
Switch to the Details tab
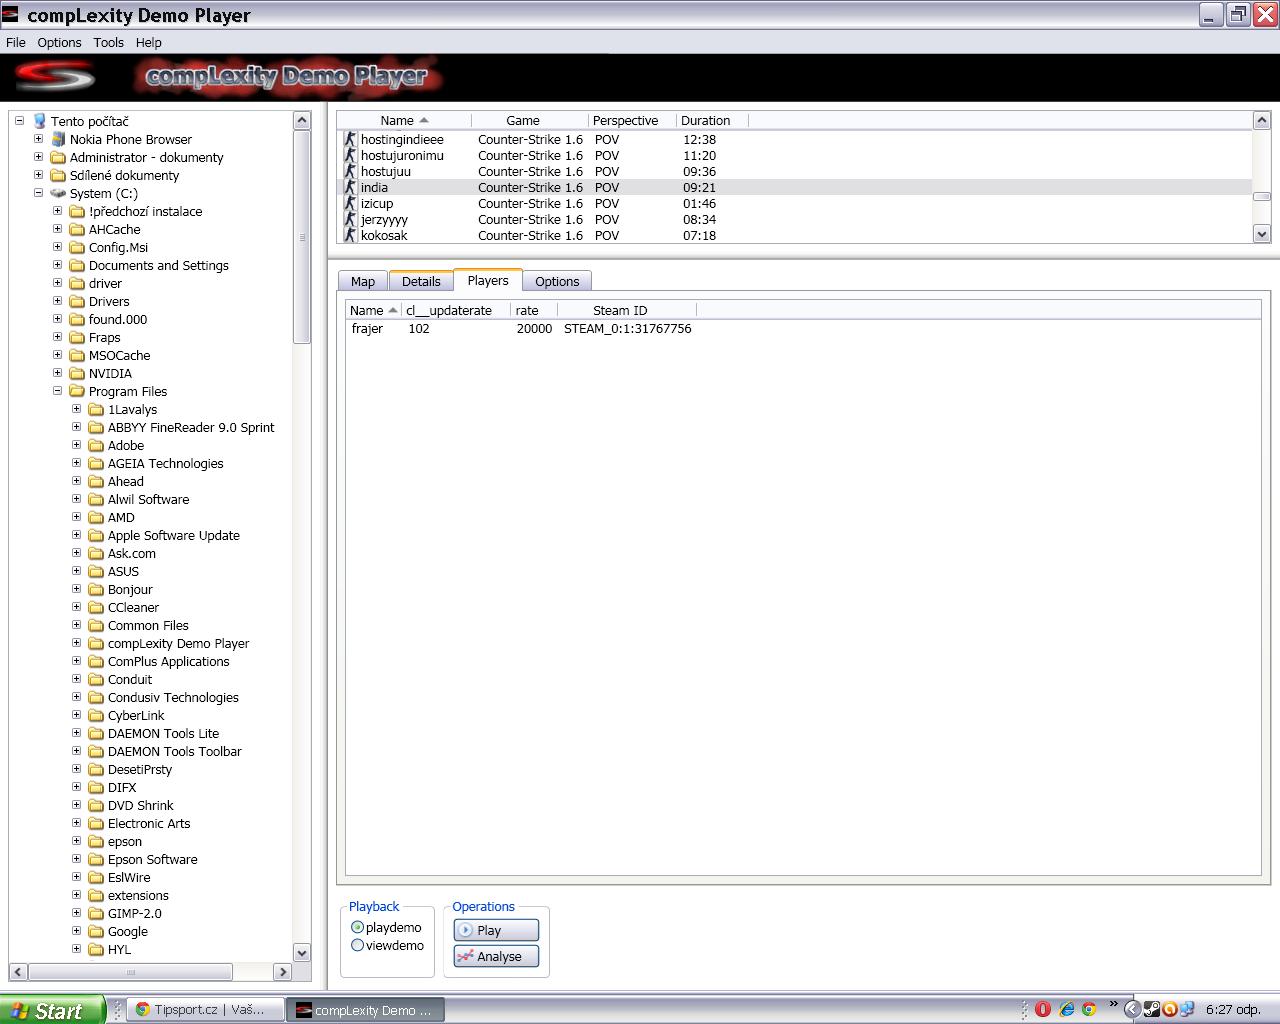421,281
